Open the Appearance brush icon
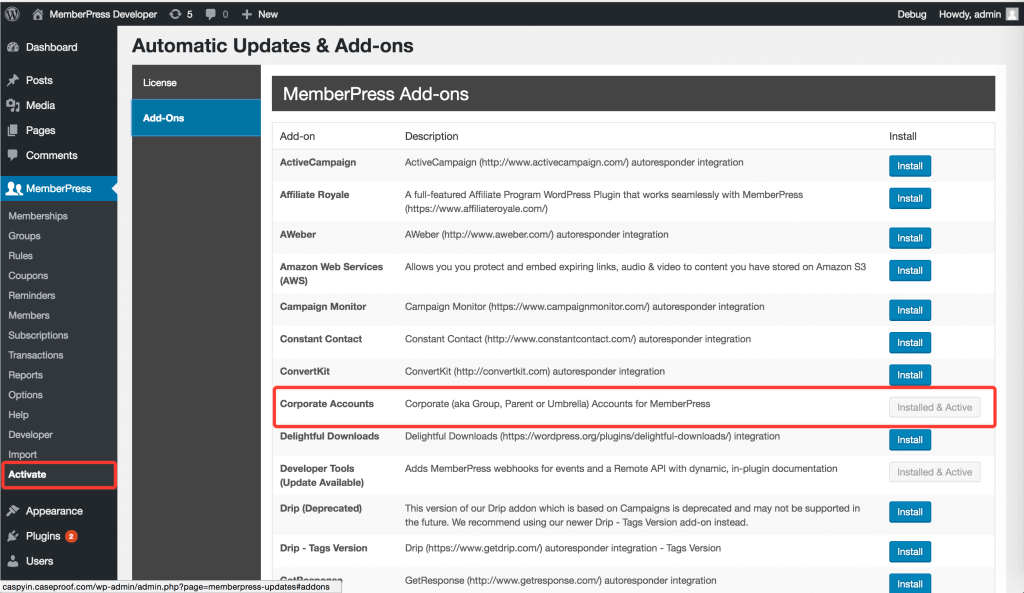Viewport: 1024px width, 593px height. click(16, 510)
